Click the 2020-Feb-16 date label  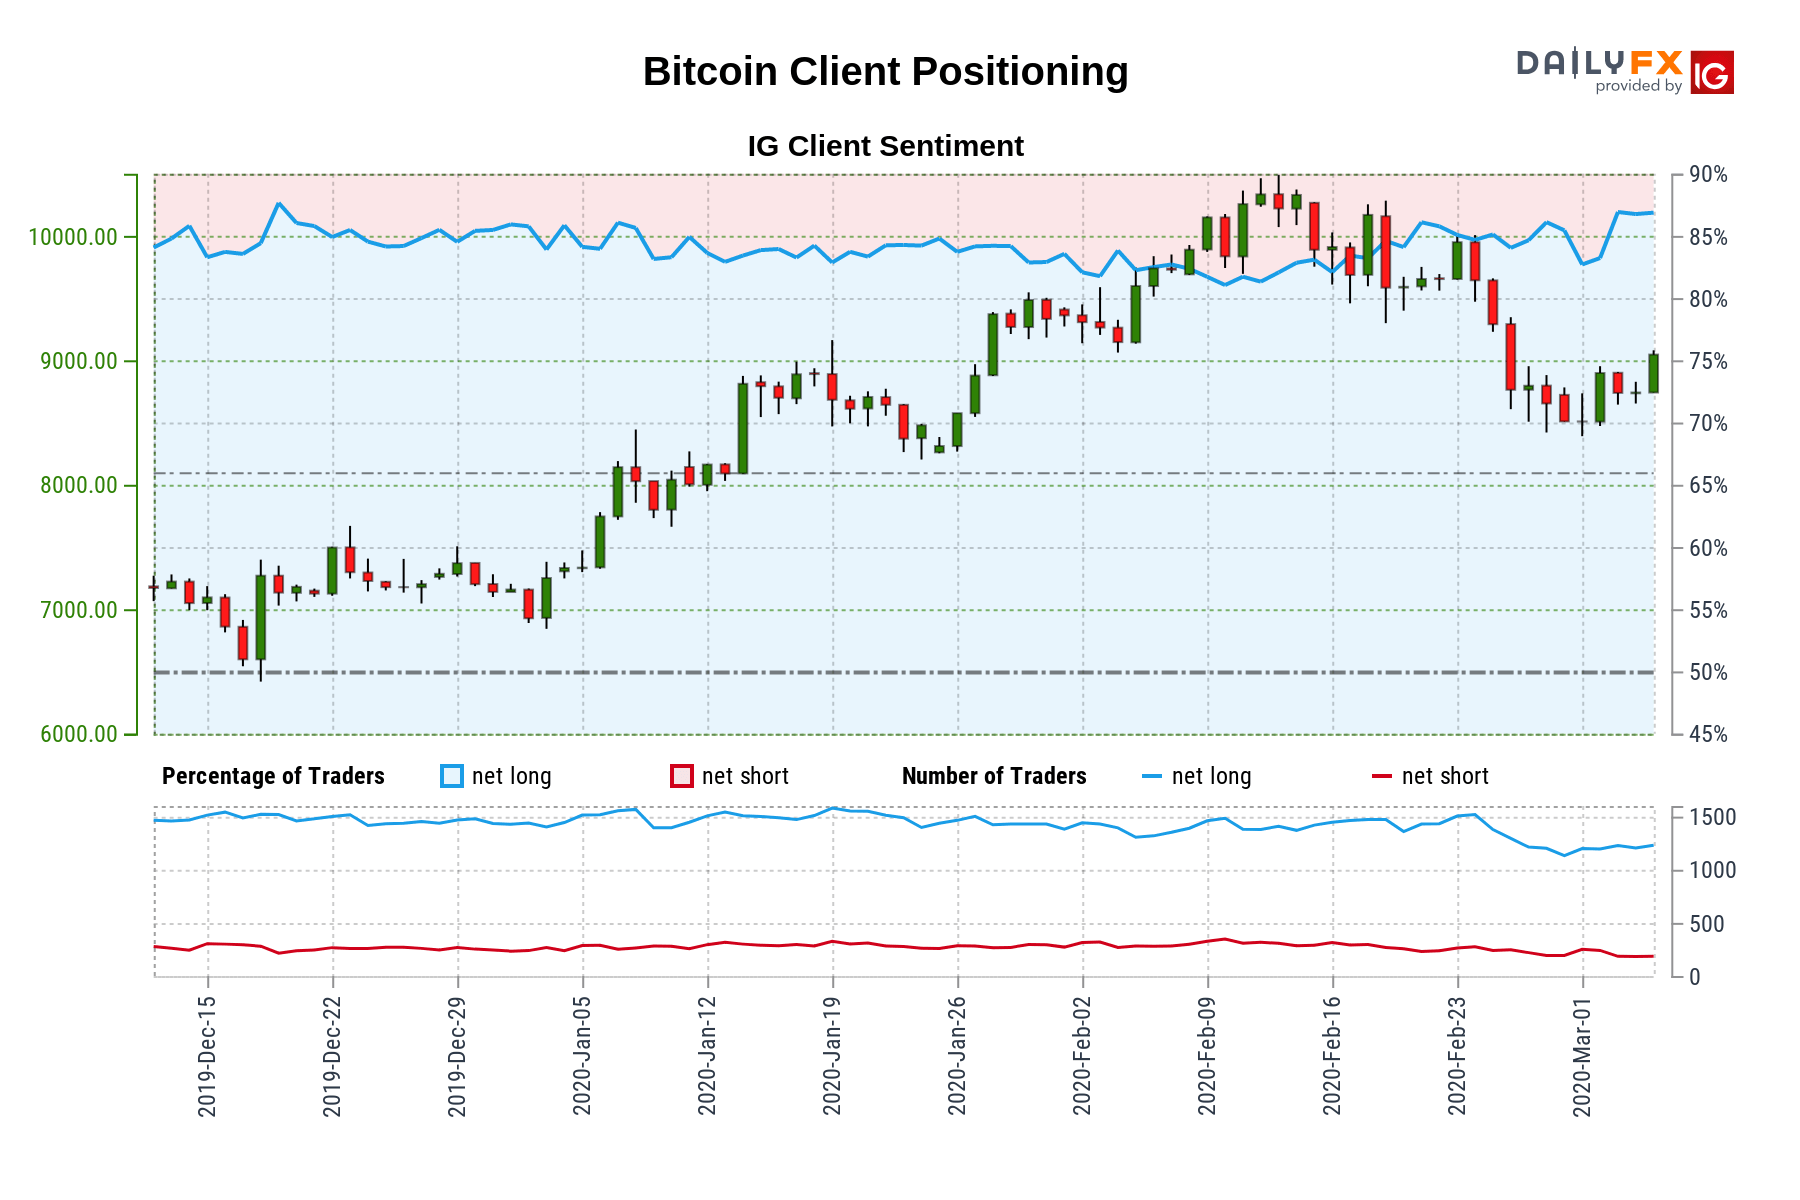click(x=1332, y=1056)
